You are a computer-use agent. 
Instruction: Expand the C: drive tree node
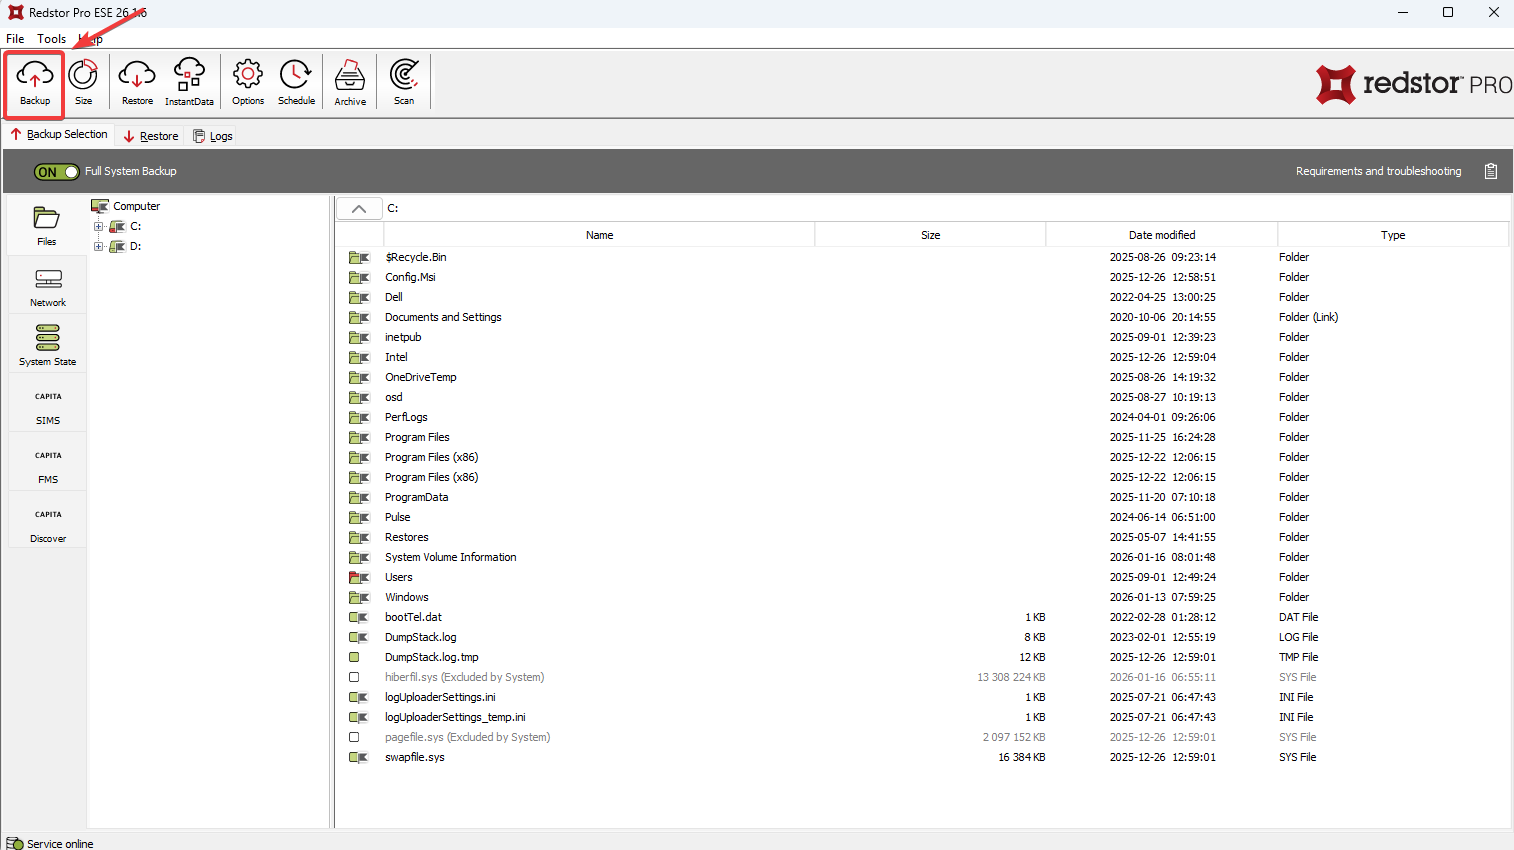coord(98,226)
